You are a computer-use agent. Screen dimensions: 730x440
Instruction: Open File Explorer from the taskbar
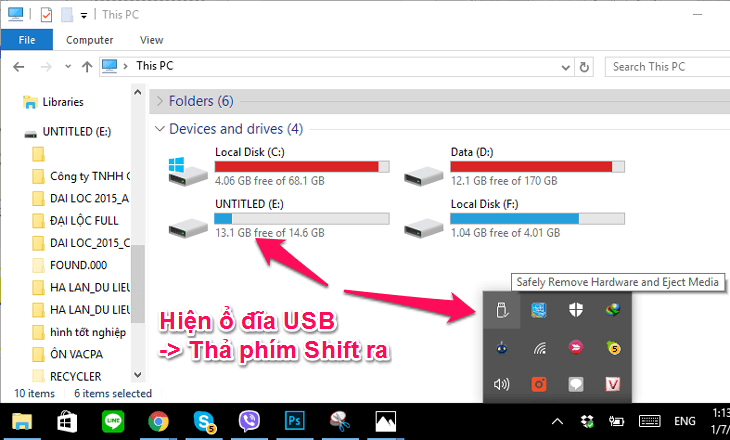pos(21,422)
